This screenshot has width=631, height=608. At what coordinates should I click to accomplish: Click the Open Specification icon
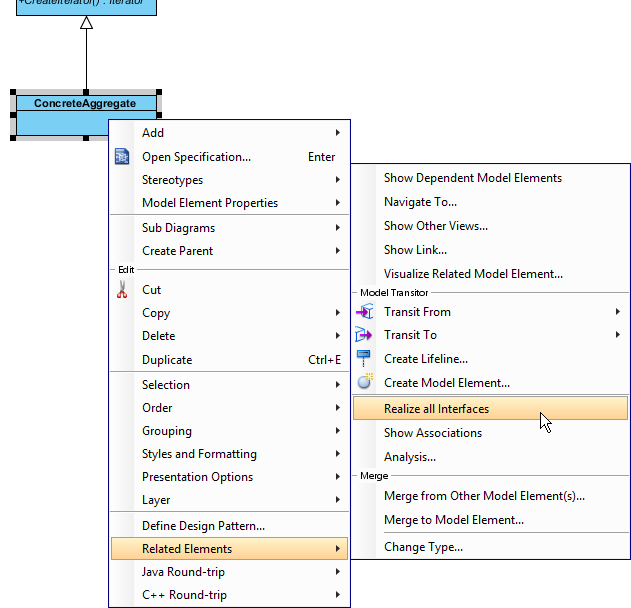pos(122,157)
